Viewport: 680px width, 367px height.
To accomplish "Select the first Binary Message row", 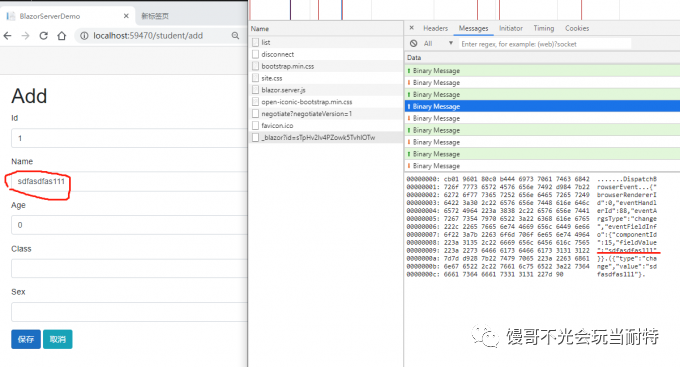I will pyautogui.click(x=542, y=70).
